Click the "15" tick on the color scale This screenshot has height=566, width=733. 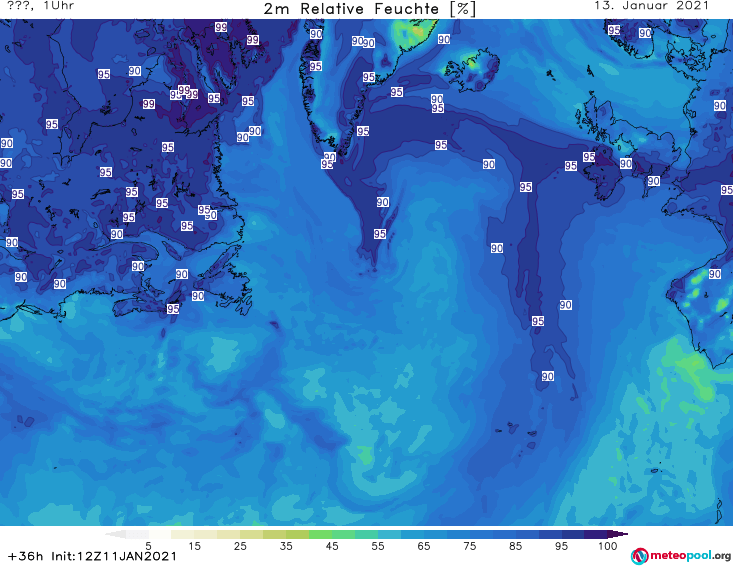[x=194, y=545]
